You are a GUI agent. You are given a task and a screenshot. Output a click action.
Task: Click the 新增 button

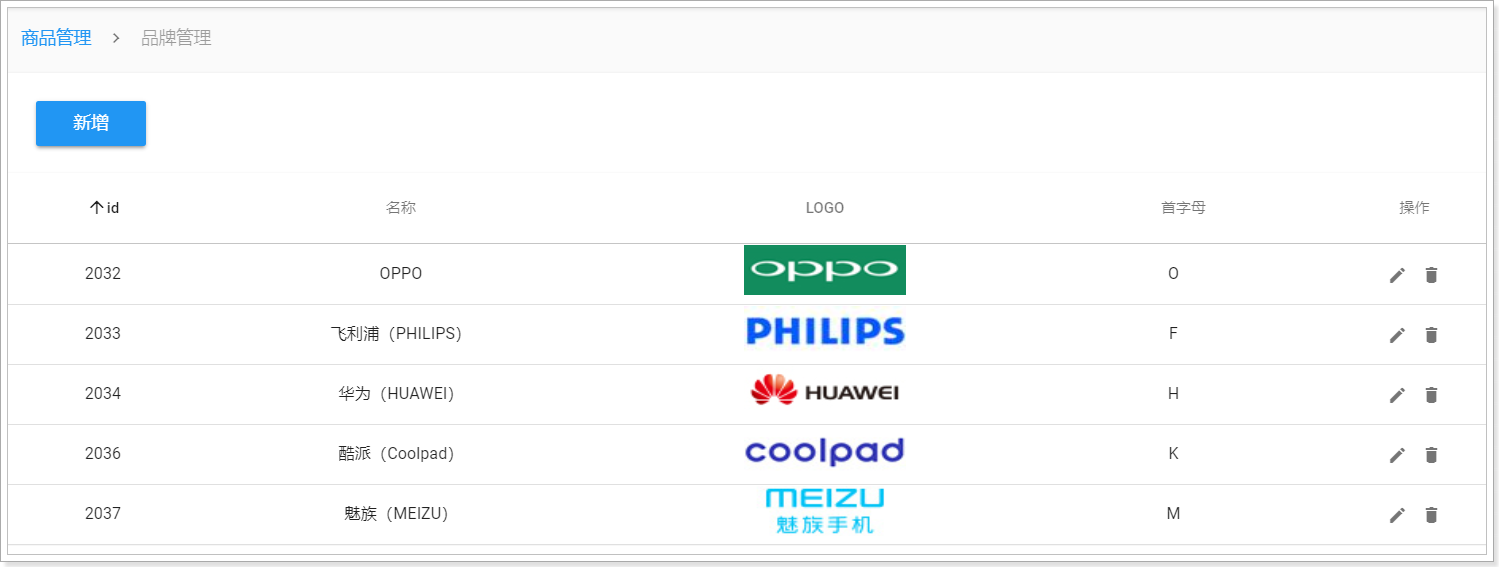point(91,123)
